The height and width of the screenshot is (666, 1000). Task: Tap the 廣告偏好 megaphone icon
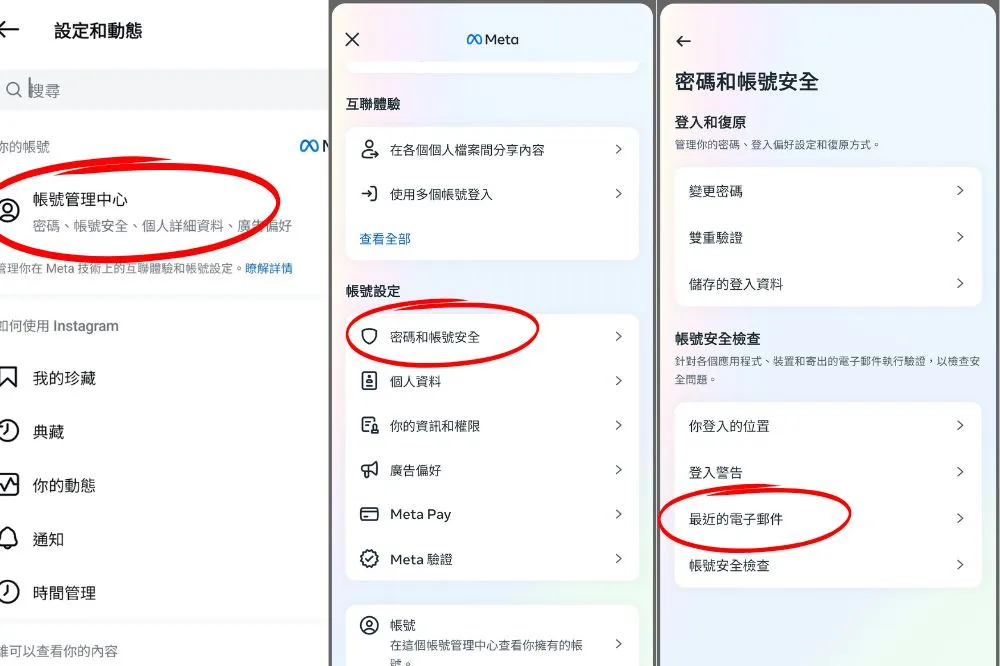click(369, 470)
